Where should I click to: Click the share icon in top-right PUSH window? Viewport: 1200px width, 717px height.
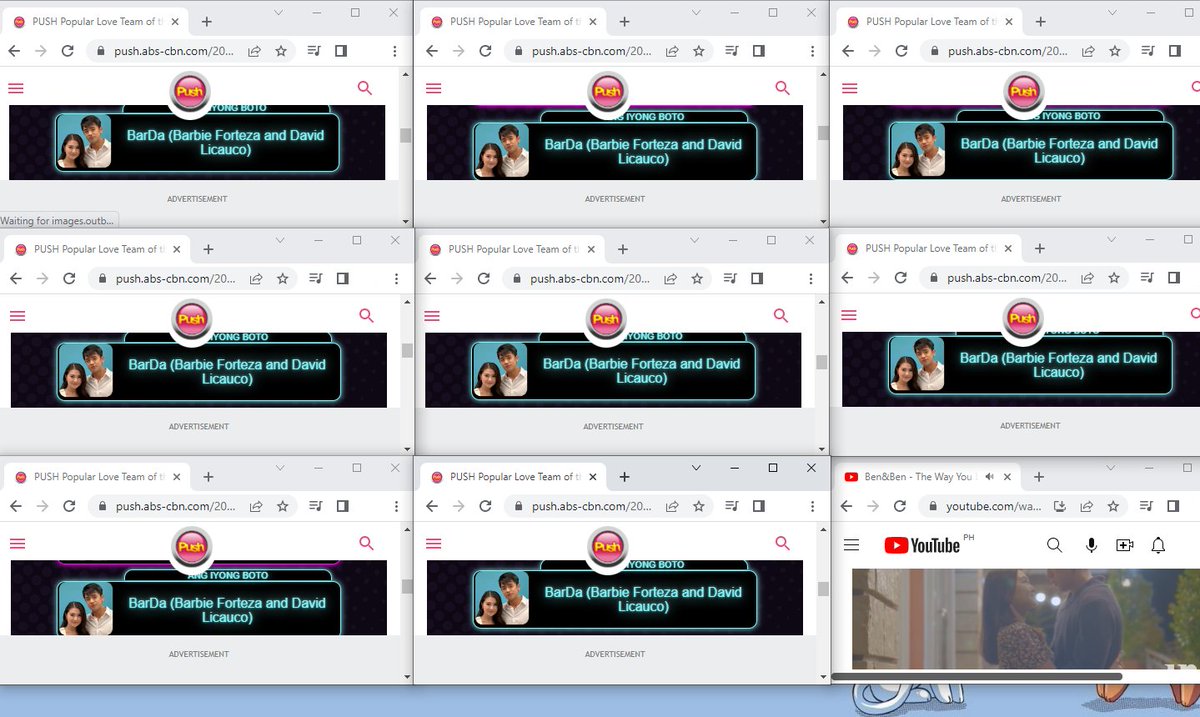[x=1088, y=51]
